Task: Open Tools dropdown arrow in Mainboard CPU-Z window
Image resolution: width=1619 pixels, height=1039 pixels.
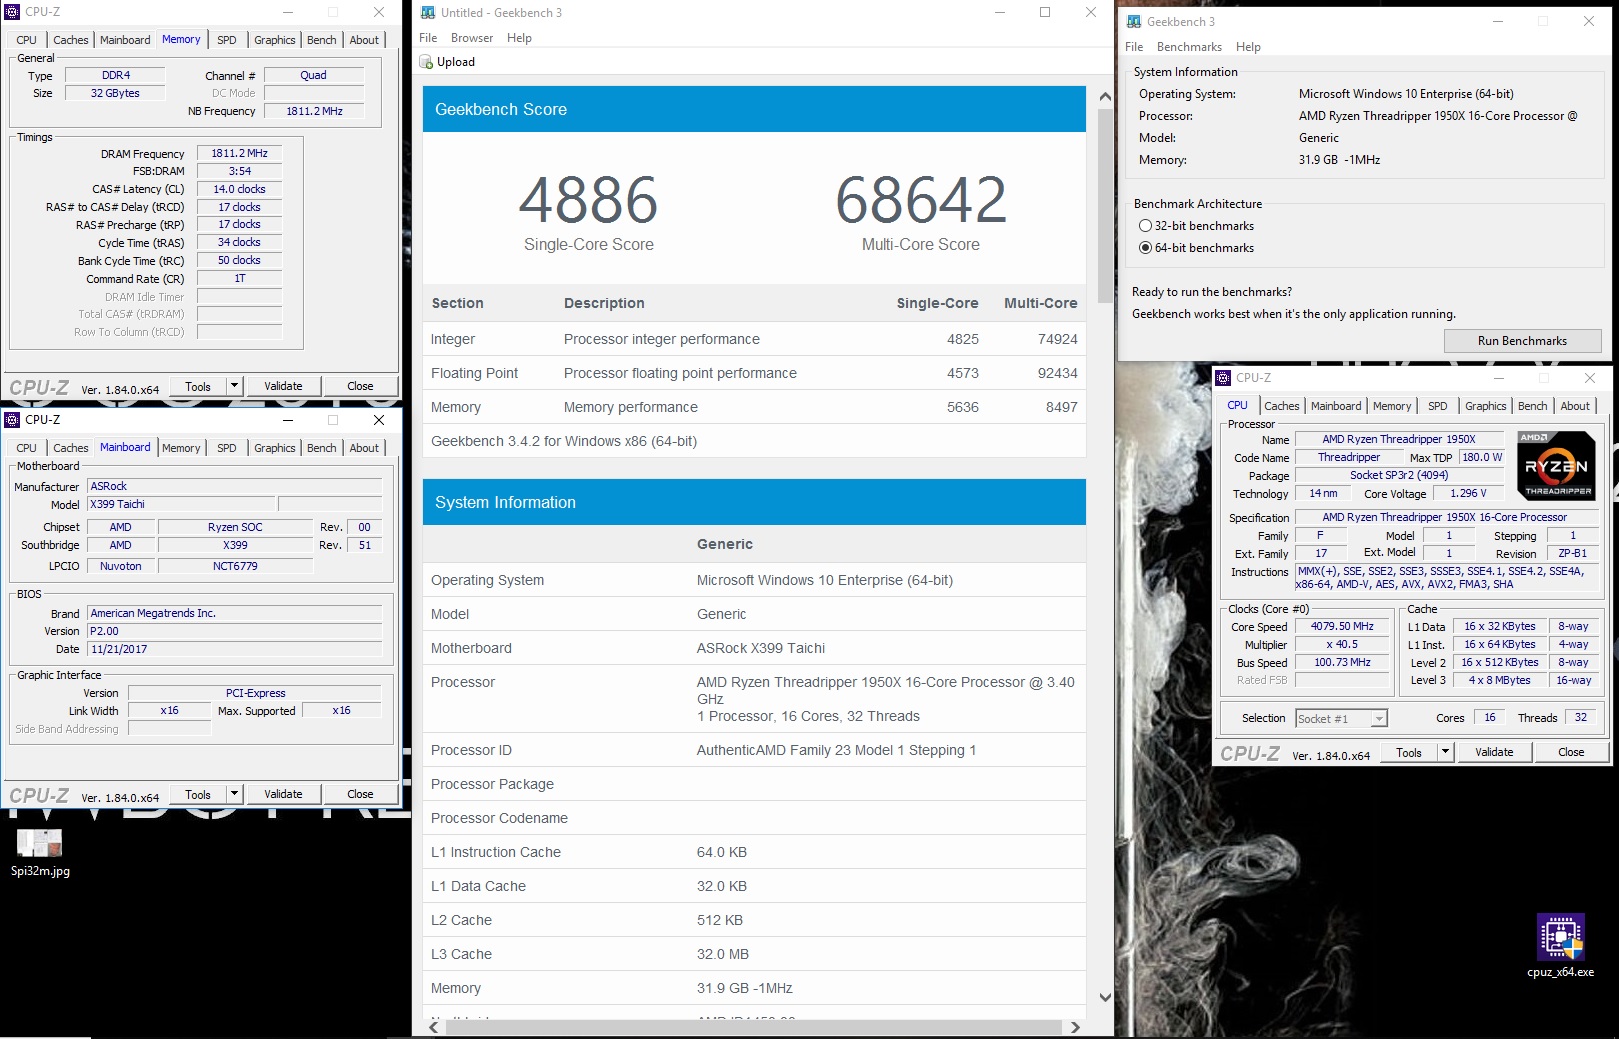Action: (234, 794)
